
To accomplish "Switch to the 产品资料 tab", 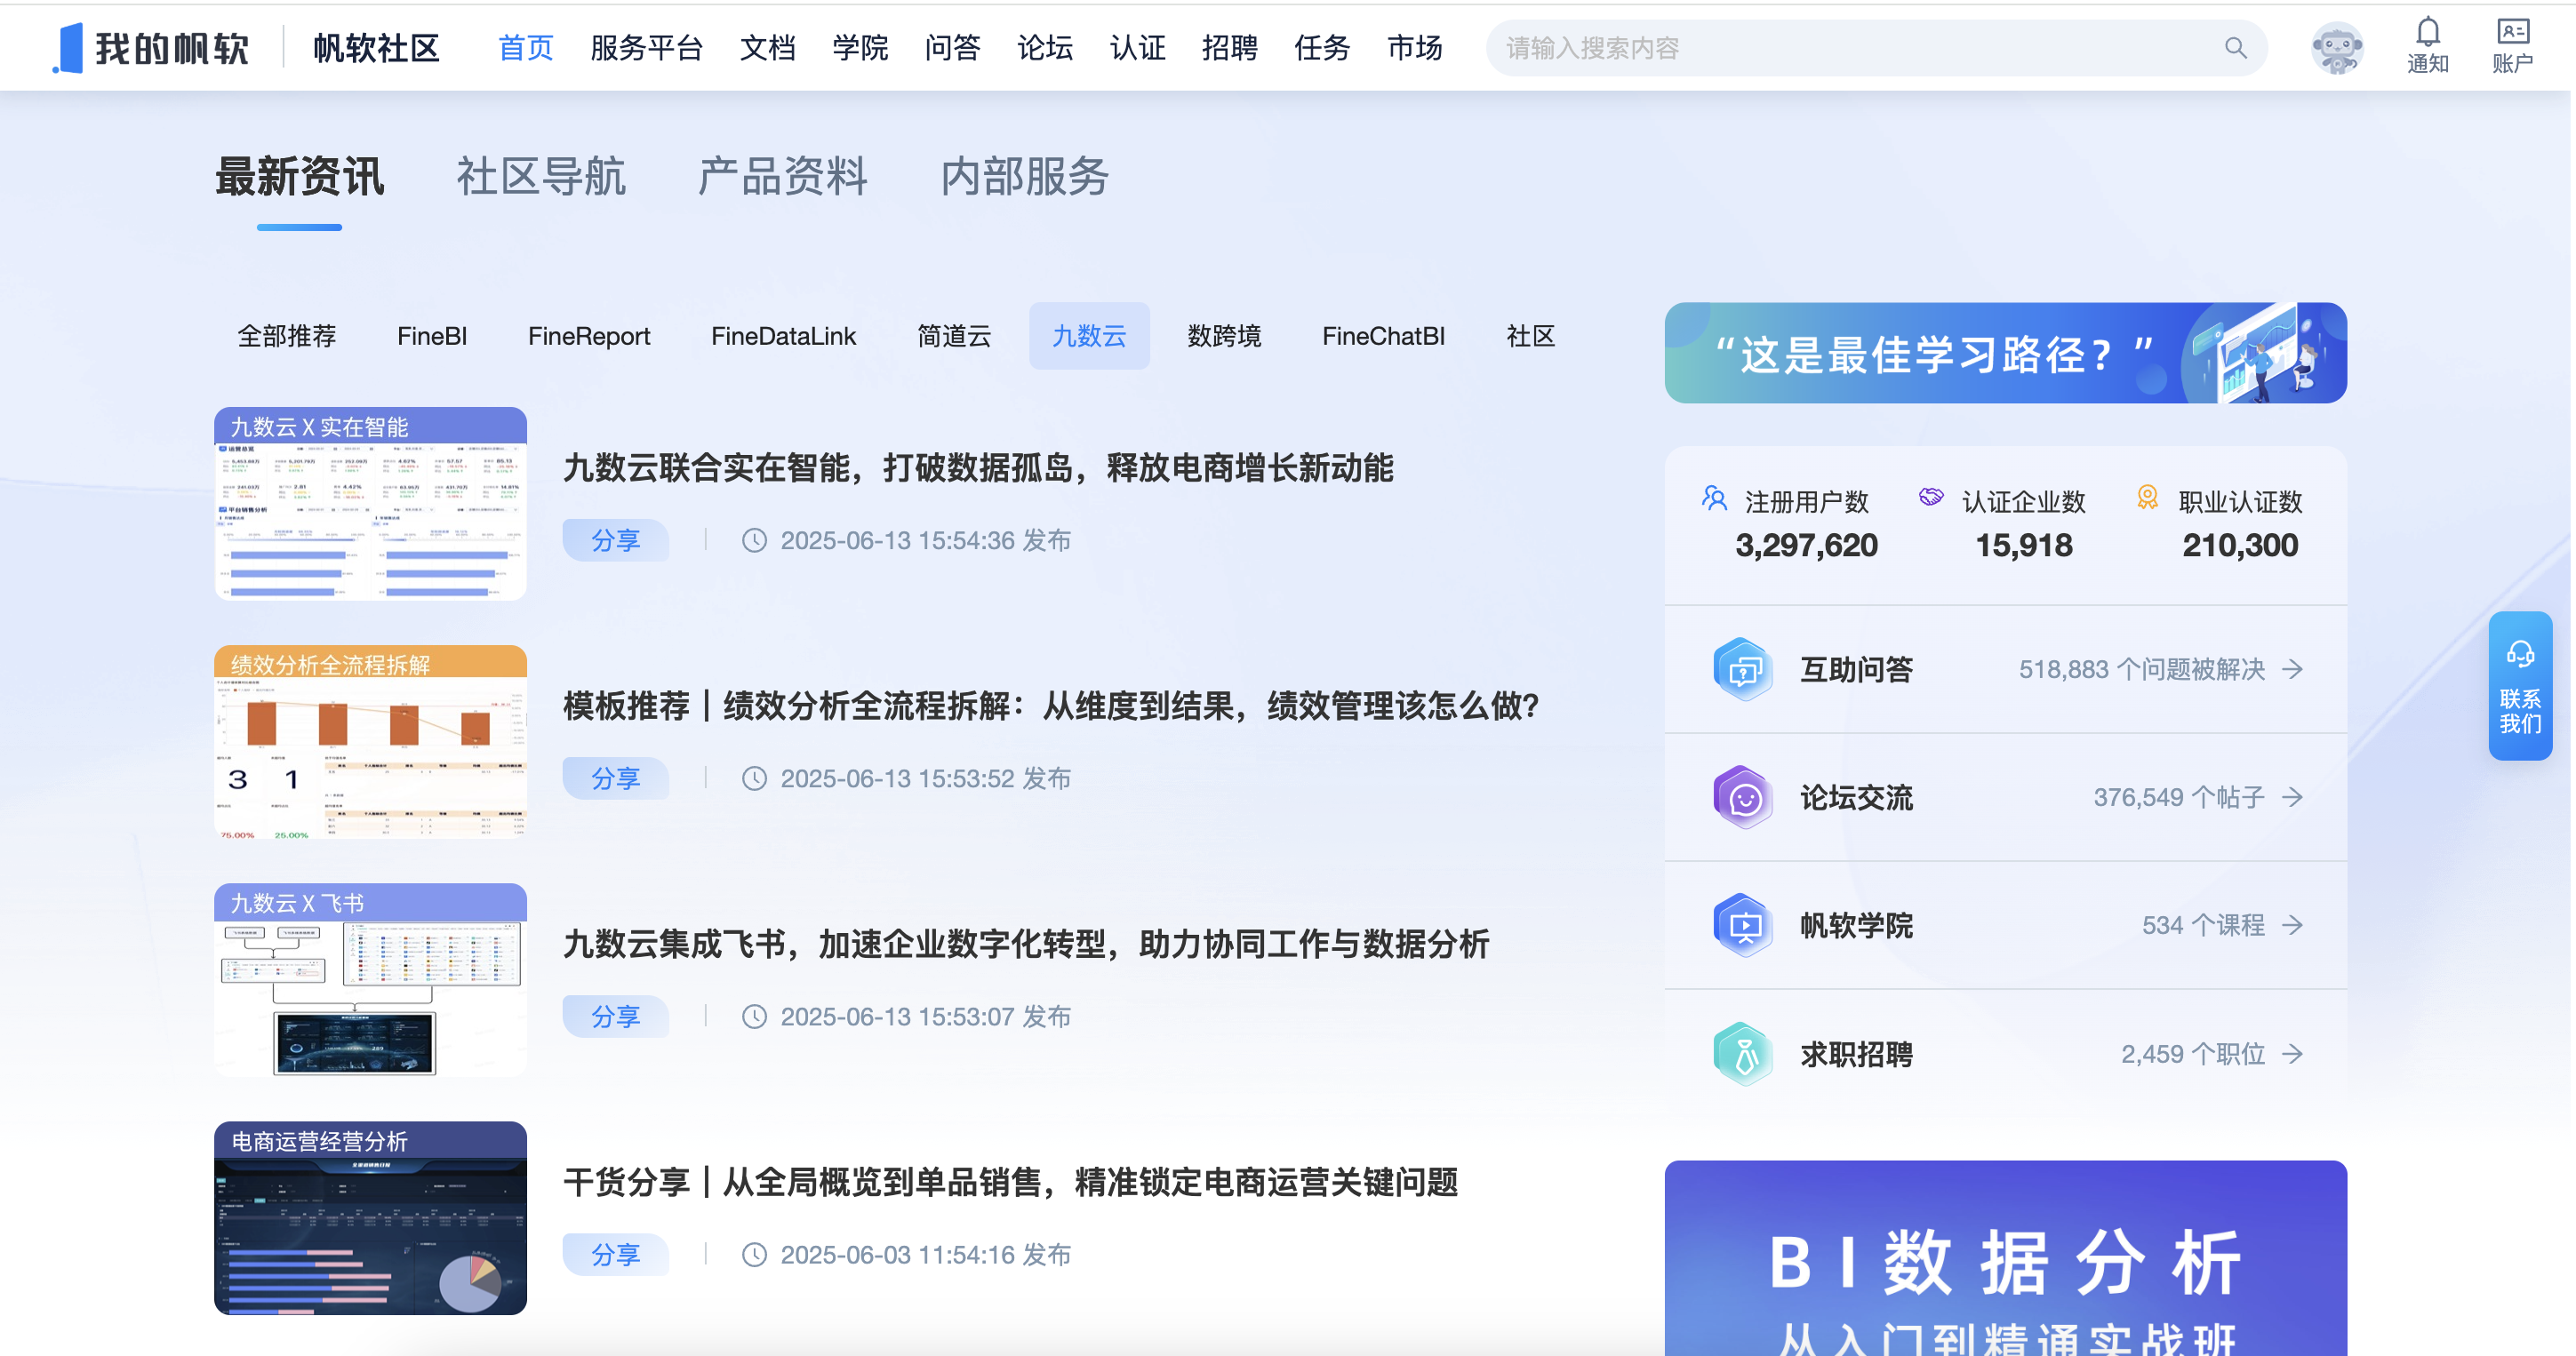I will [782, 177].
